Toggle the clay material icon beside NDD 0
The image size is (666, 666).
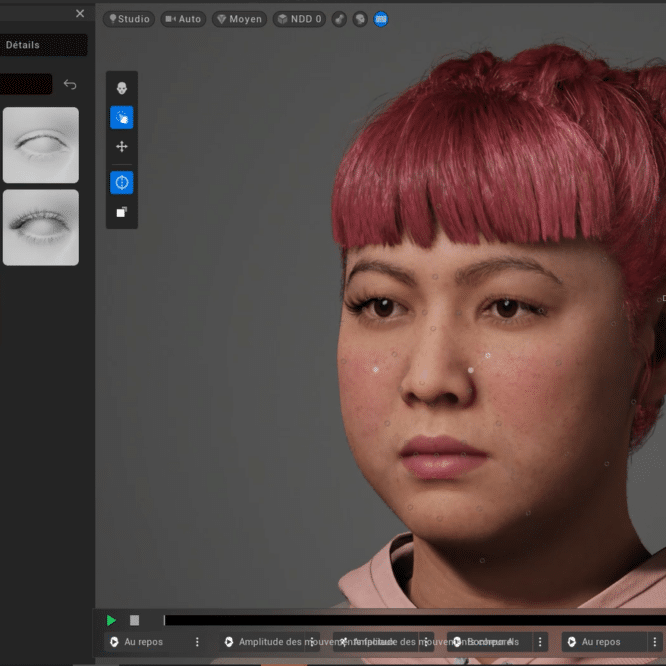pyautogui.click(x=339, y=19)
